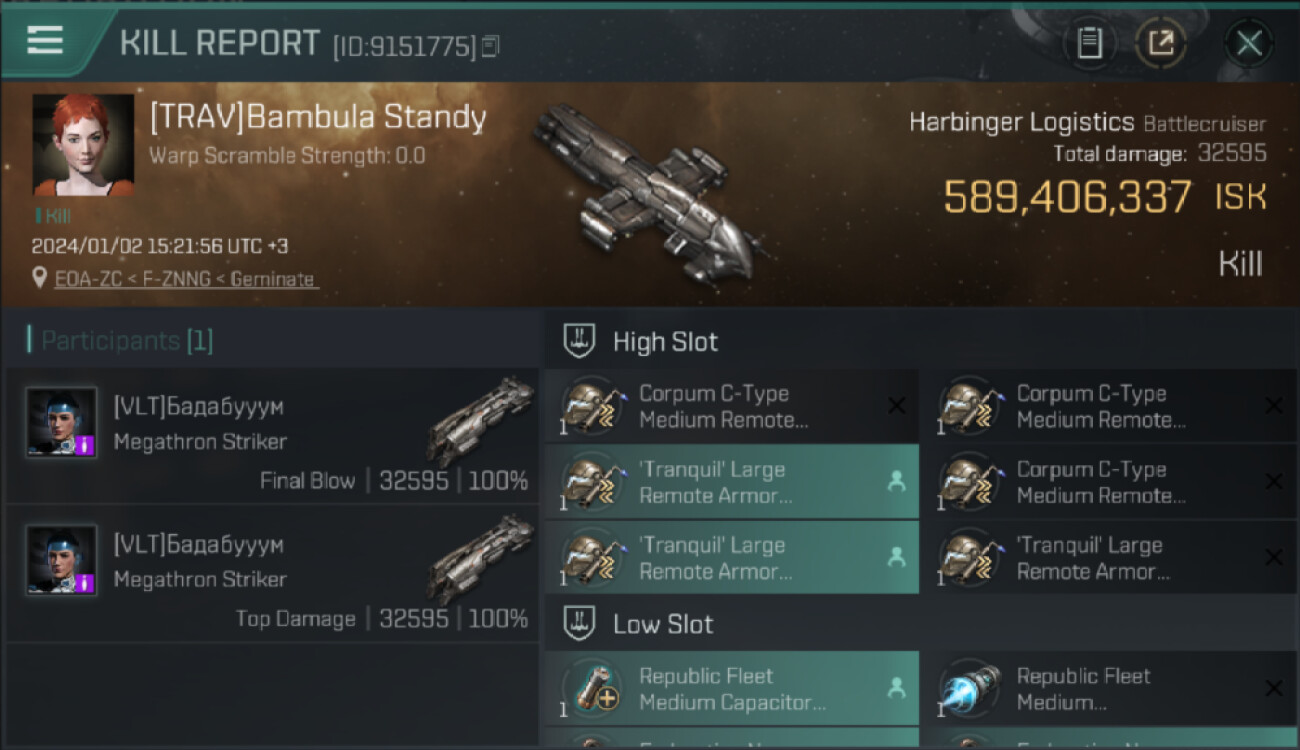
Task: Toggle person marker on second highlighted 'Tranquil' module
Action: click(896, 558)
